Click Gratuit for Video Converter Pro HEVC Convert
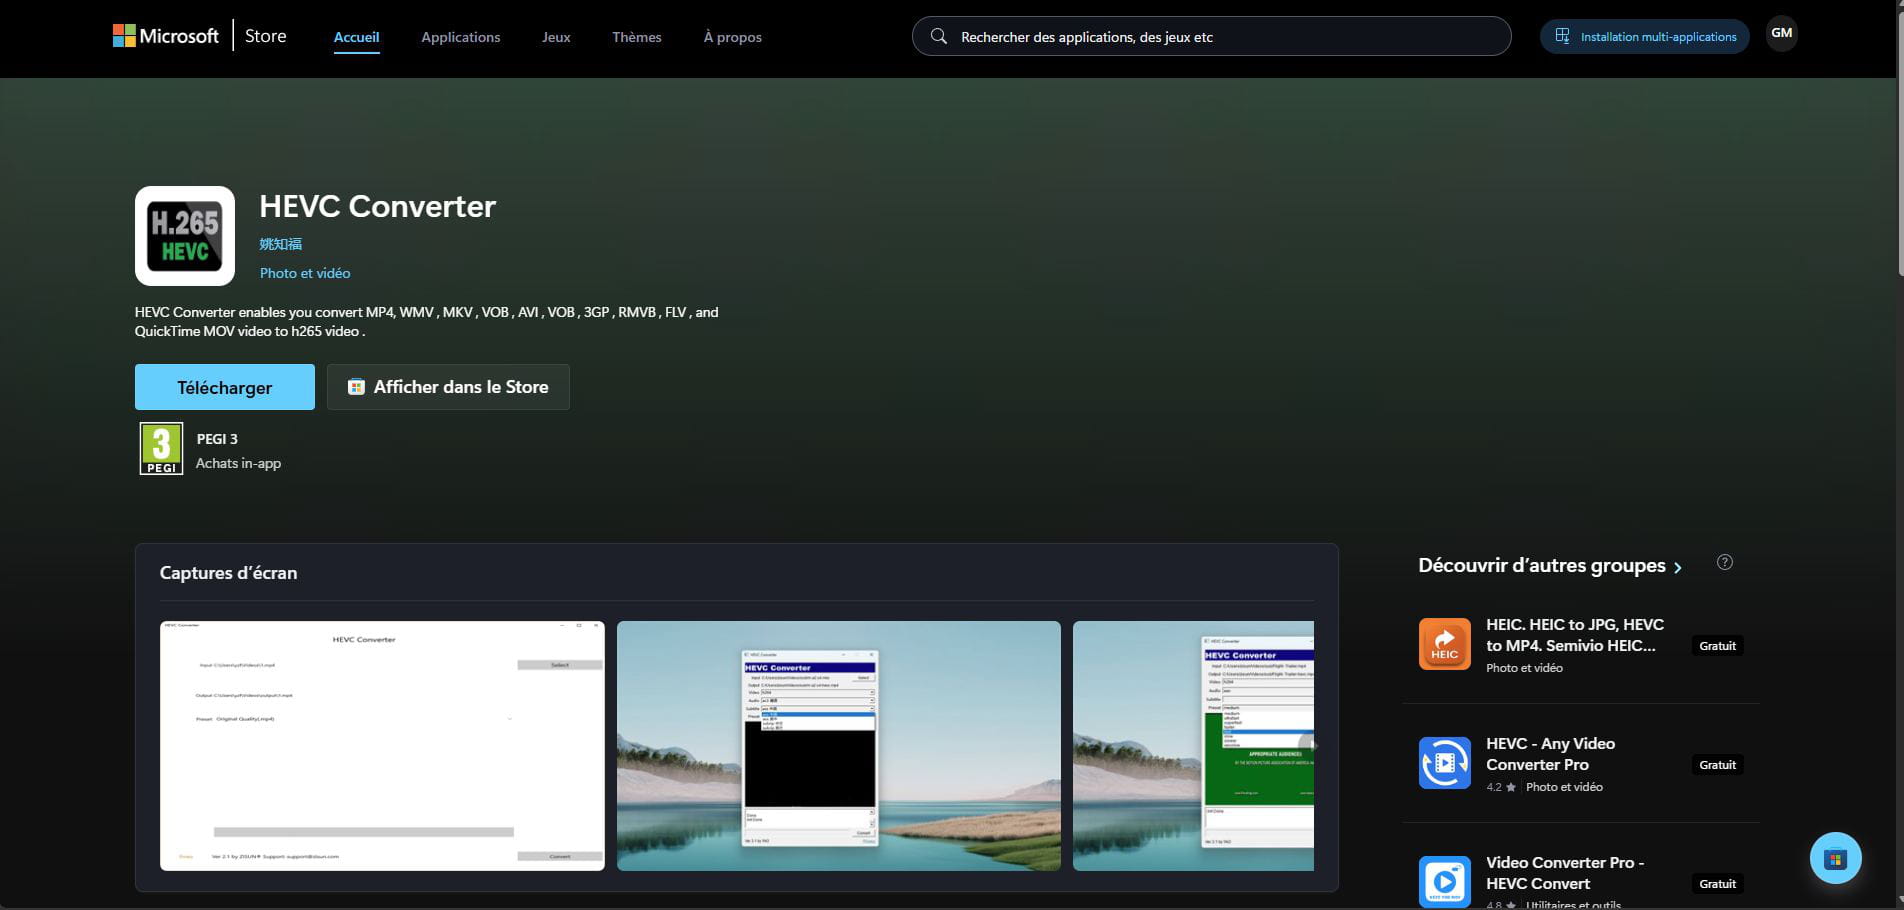Screen dimensions: 1904x910 click(x=1717, y=884)
